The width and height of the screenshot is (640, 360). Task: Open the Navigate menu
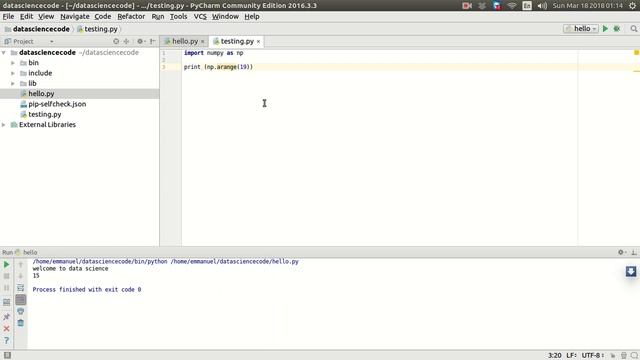tap(75, 16)
